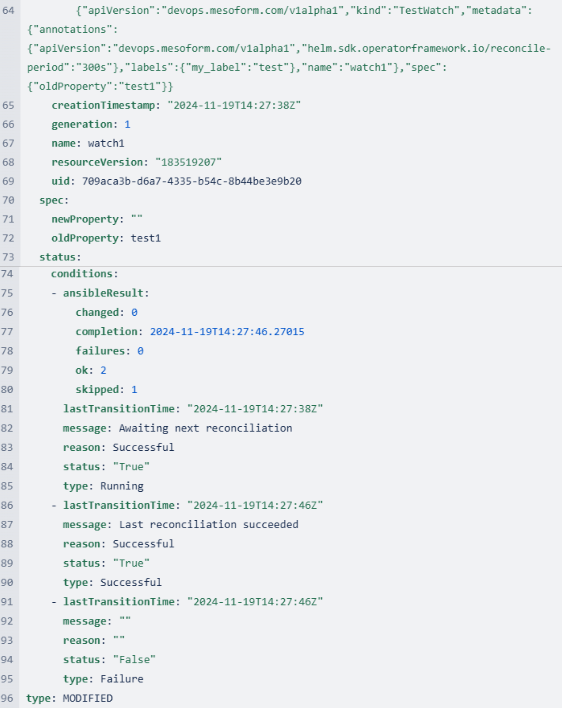Select the Last reconciliation succeeded message
The image size is (562, 708).
pyautogui.click(x=209, y=524)
